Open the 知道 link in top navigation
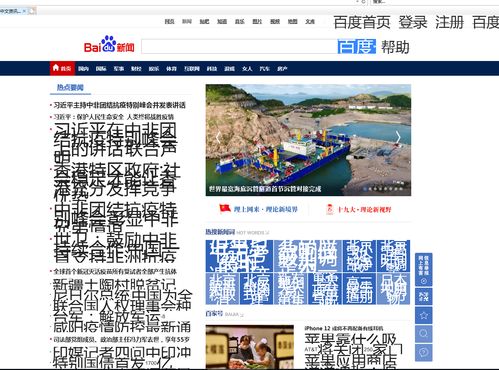The image size is (499, 370). 222,21
